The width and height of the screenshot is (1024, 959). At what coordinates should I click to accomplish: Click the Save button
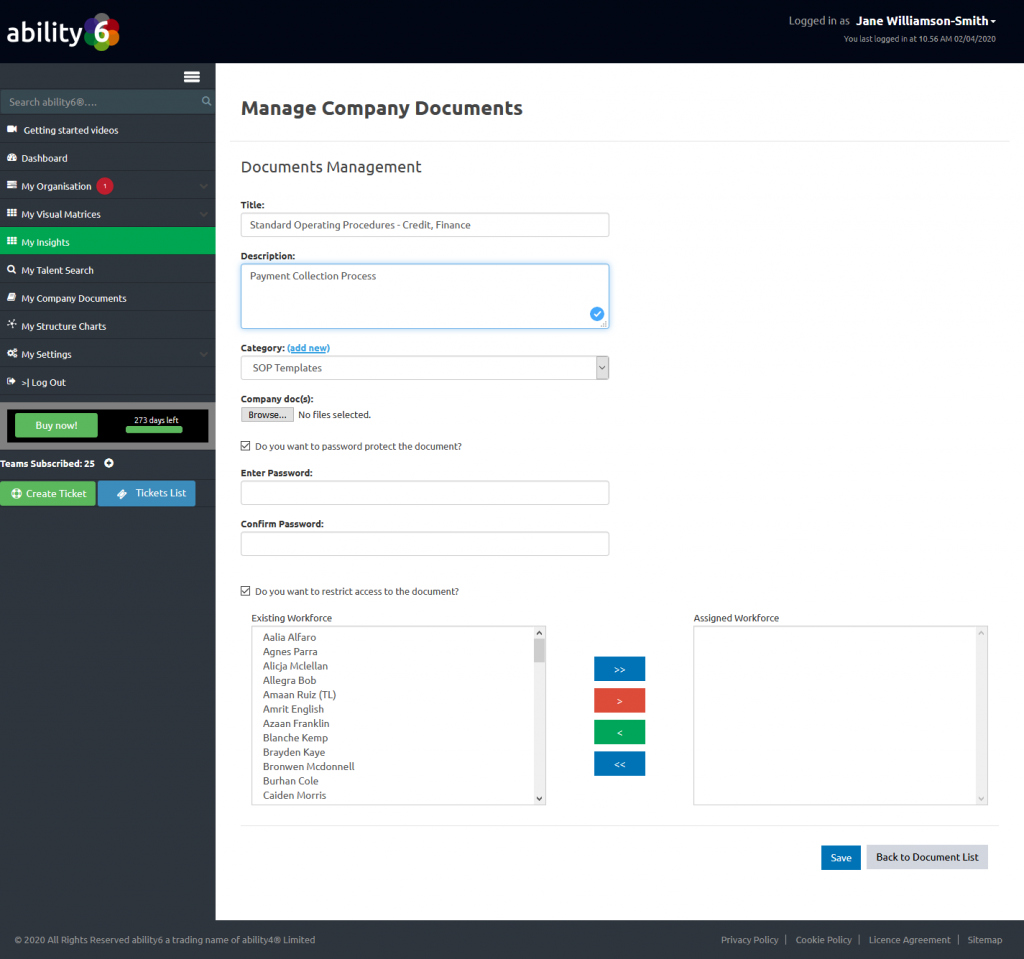tap(840, 857)
